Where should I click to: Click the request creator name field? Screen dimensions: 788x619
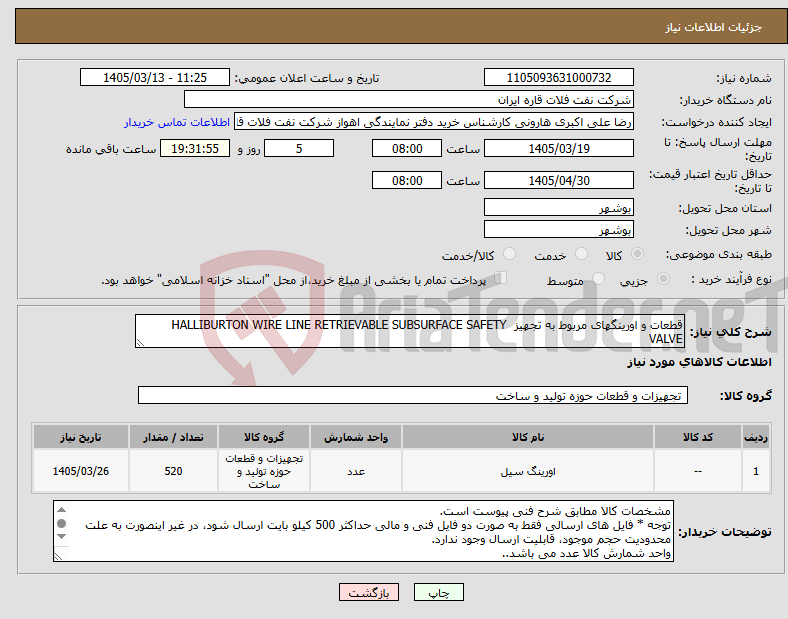pyautogui.click(x=434, y=122)
